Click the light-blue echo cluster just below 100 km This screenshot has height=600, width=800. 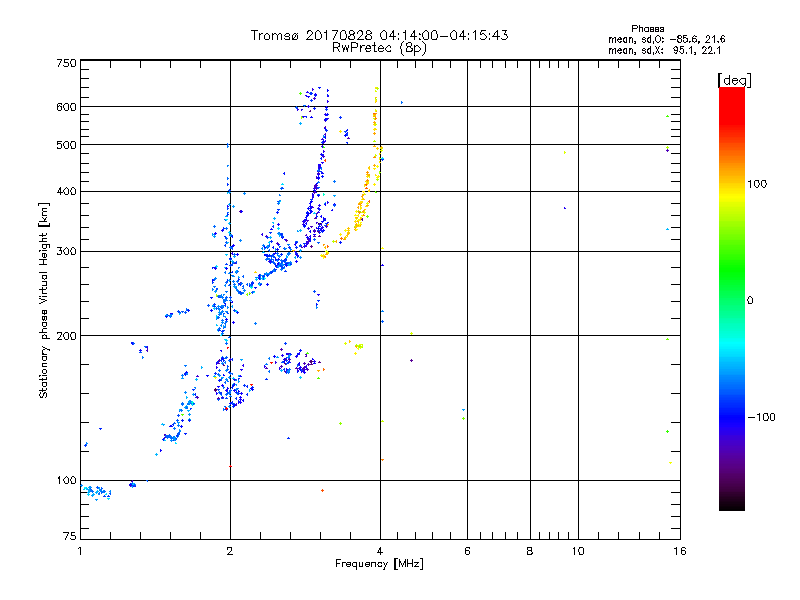(x=96, y=492)
